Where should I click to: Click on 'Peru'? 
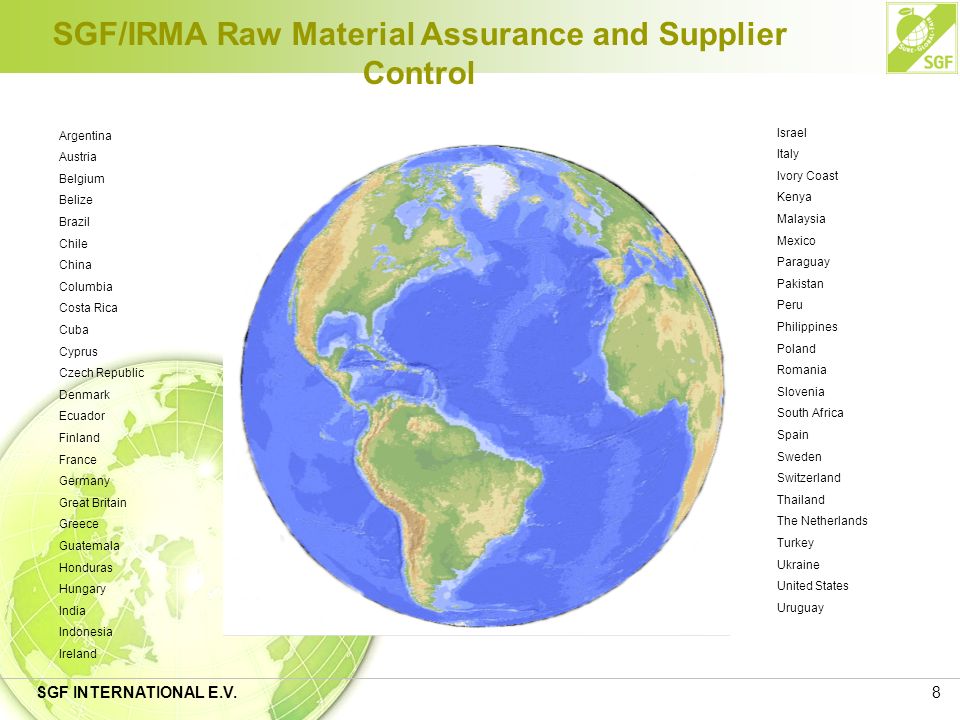(790, 305)
